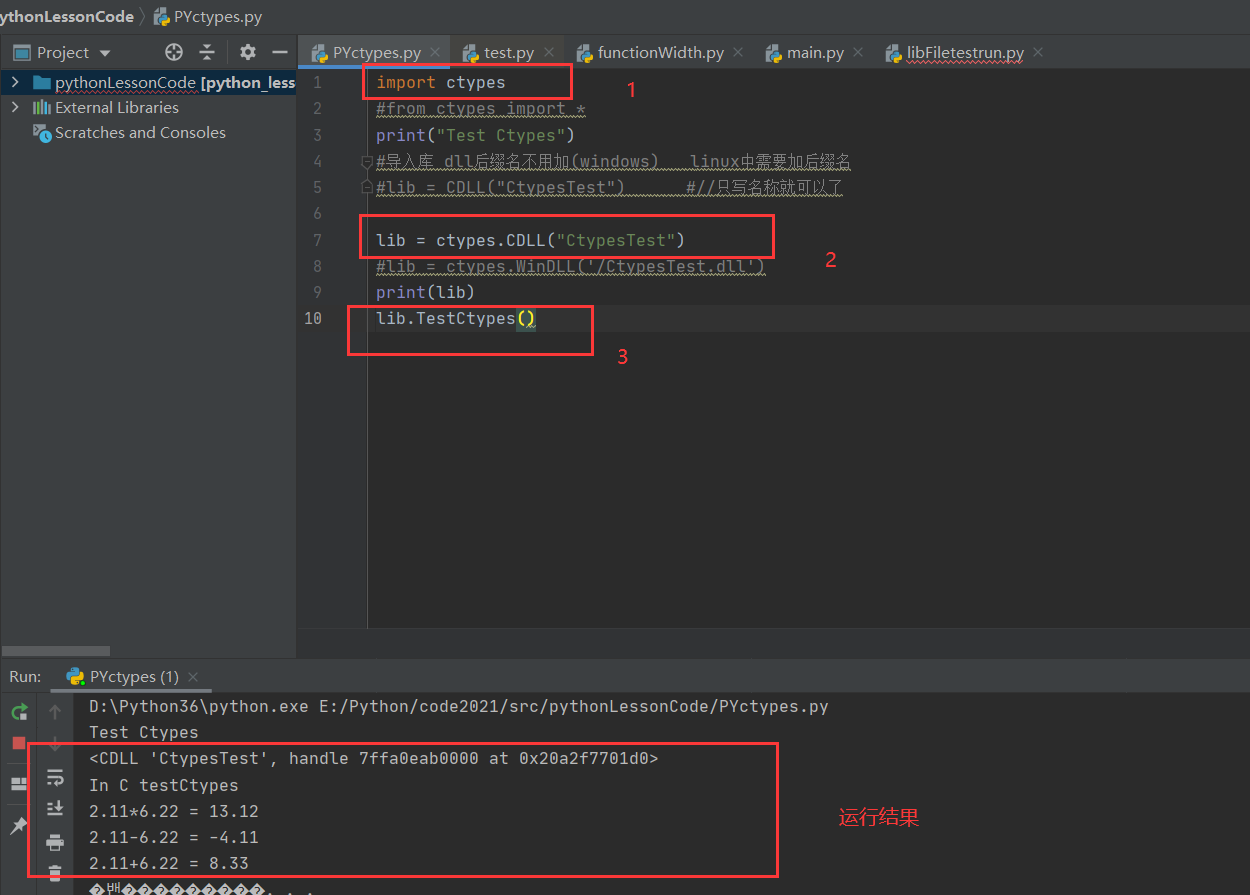Print the console output
1250x895 pixels.
[x=55, y=843]
